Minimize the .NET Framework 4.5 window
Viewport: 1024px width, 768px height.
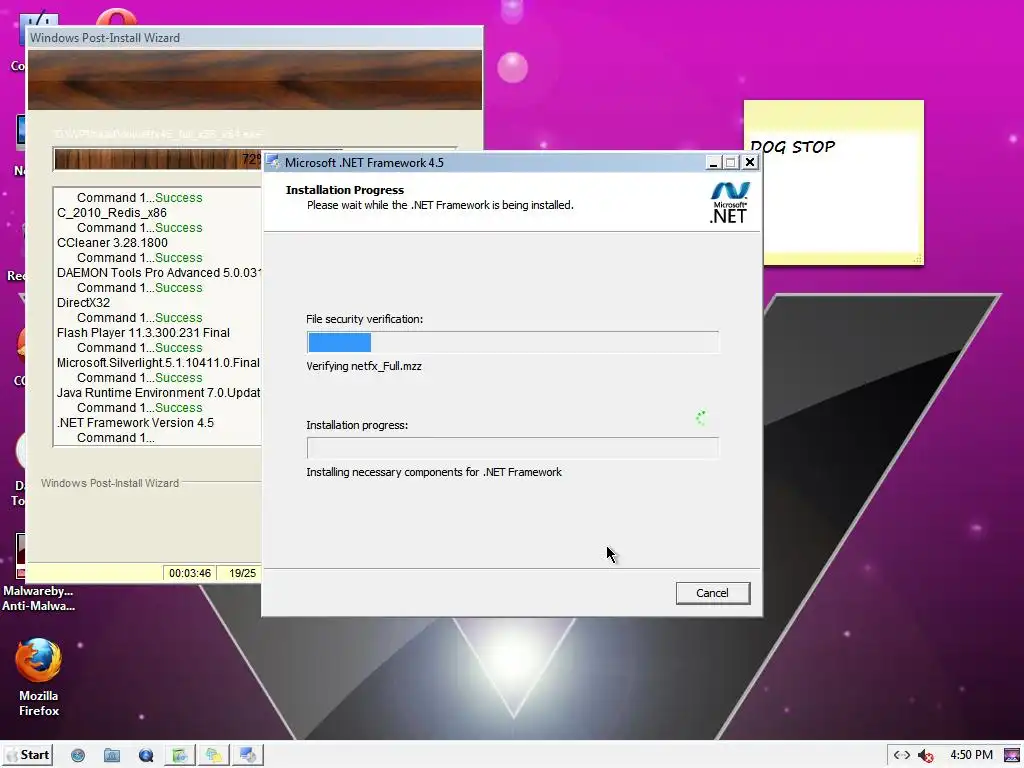713,163
